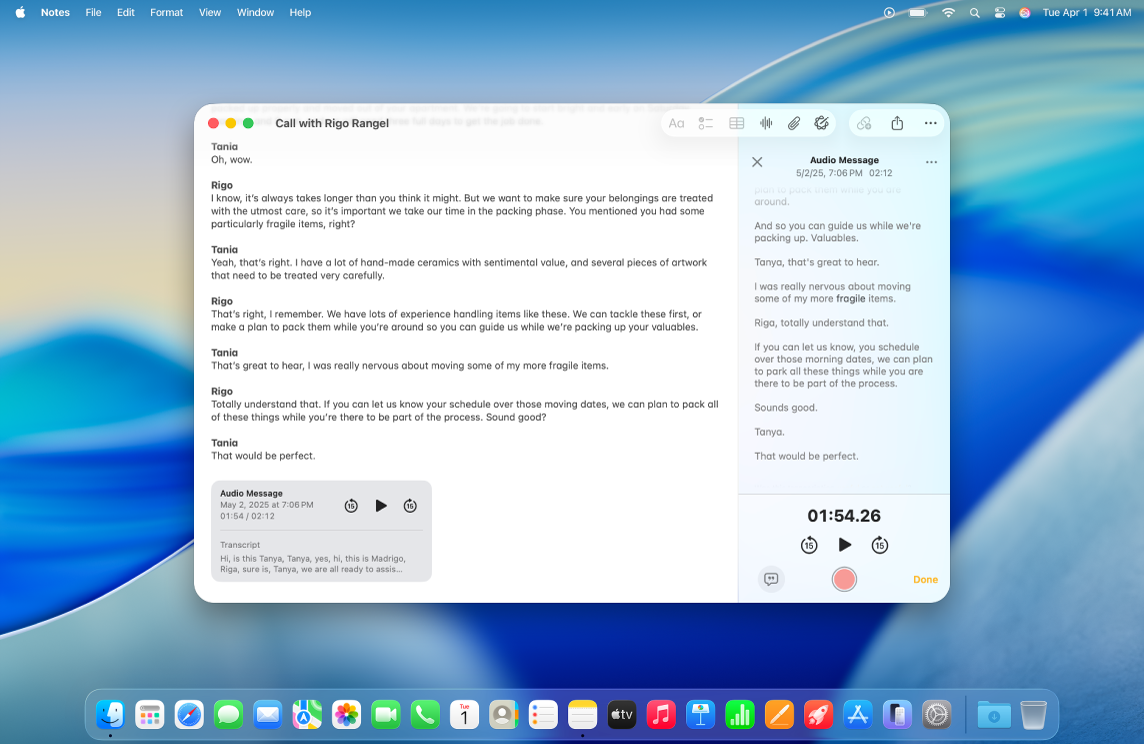Insert a checklist in the note
Screen dimensions: 1144x746
coord(706,122)
